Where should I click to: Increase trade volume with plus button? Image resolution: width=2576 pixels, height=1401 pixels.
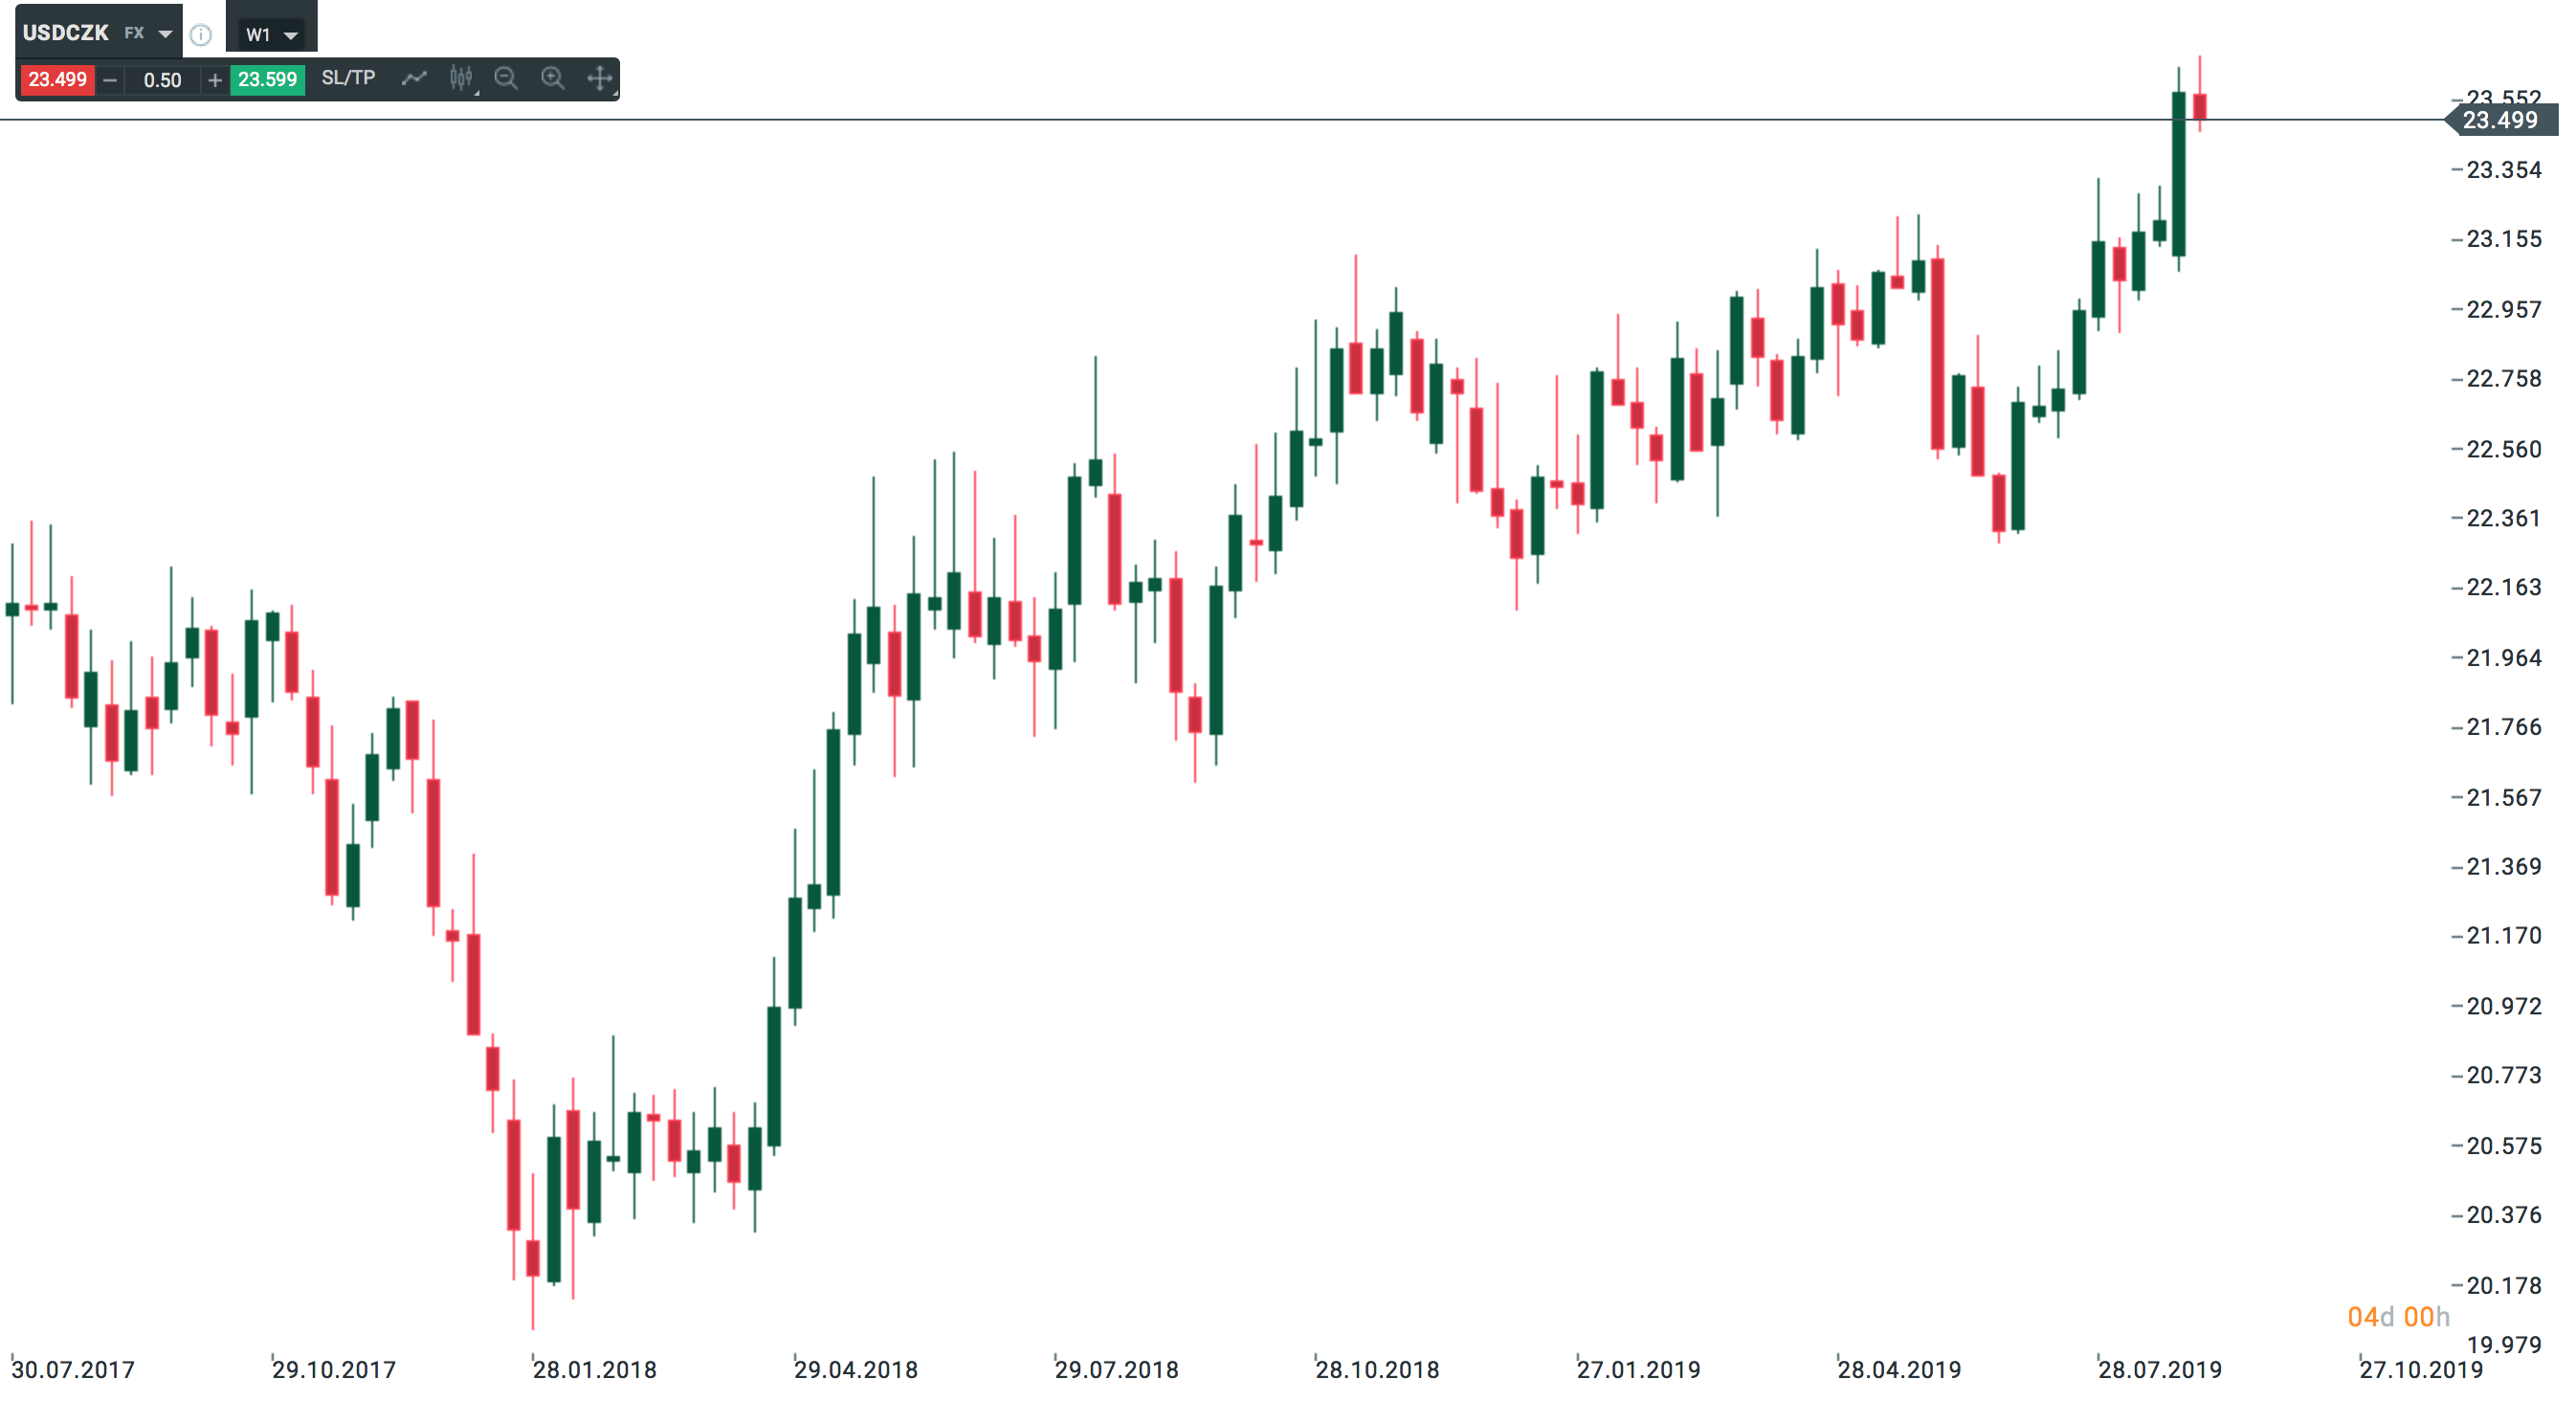pos(215,80)
